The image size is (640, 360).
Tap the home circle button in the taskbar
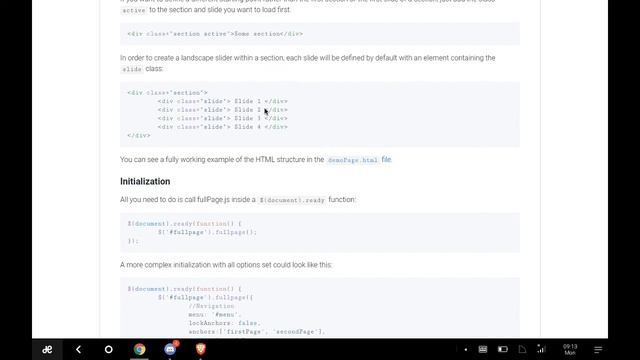pos(109,349)
